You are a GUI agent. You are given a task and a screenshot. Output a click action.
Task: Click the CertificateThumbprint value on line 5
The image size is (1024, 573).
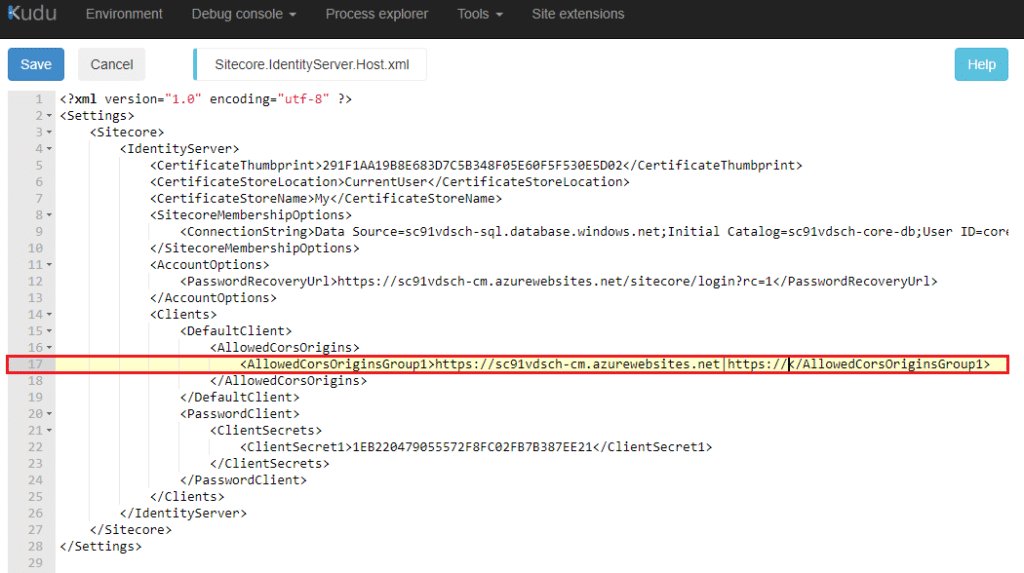click(x=473, y=165)
